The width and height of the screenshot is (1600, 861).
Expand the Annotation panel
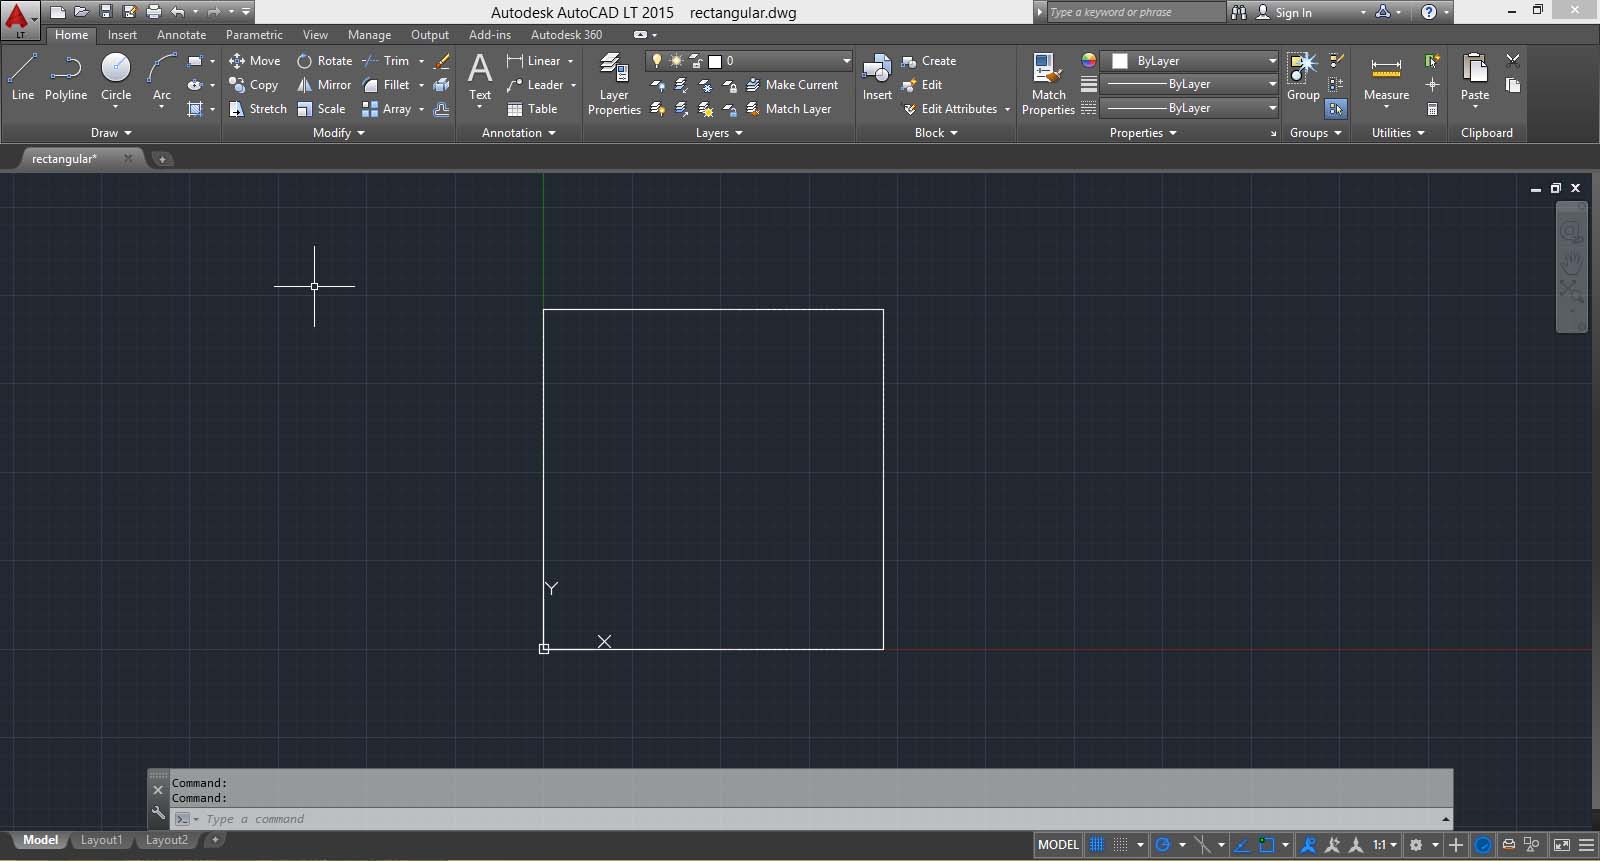(x=519, y=133)
